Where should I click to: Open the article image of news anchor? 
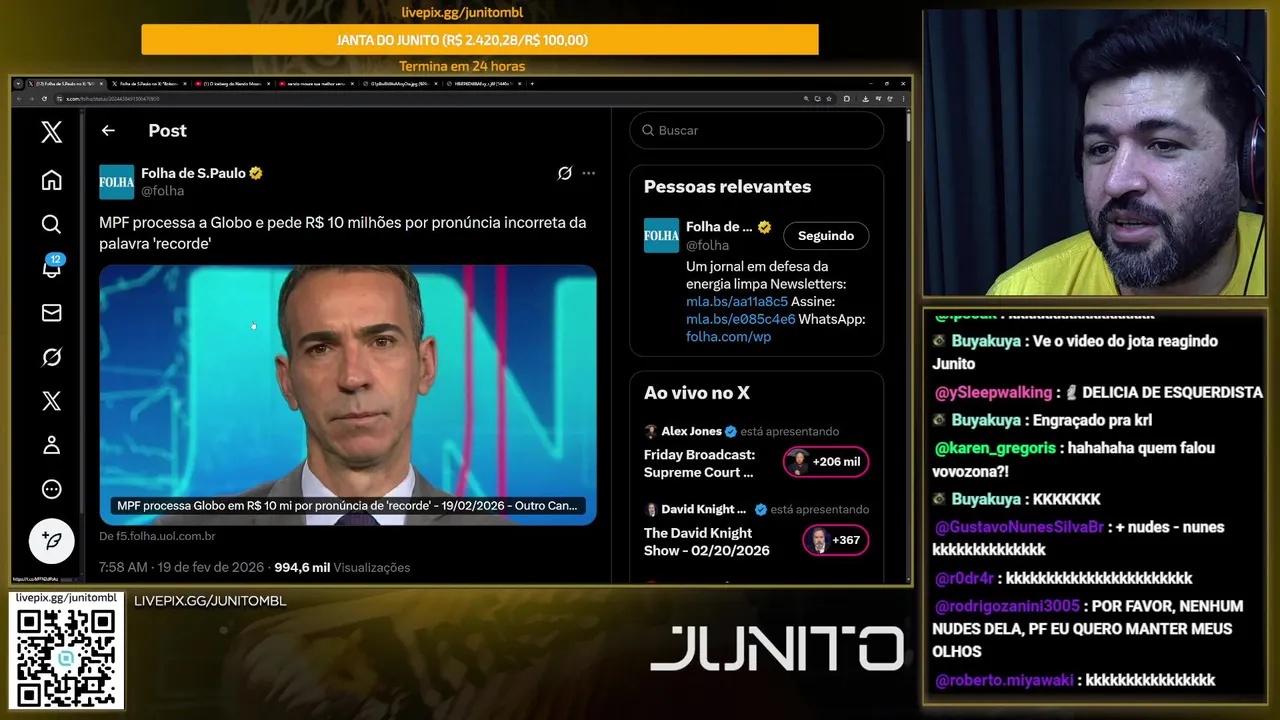pos(348,395)
